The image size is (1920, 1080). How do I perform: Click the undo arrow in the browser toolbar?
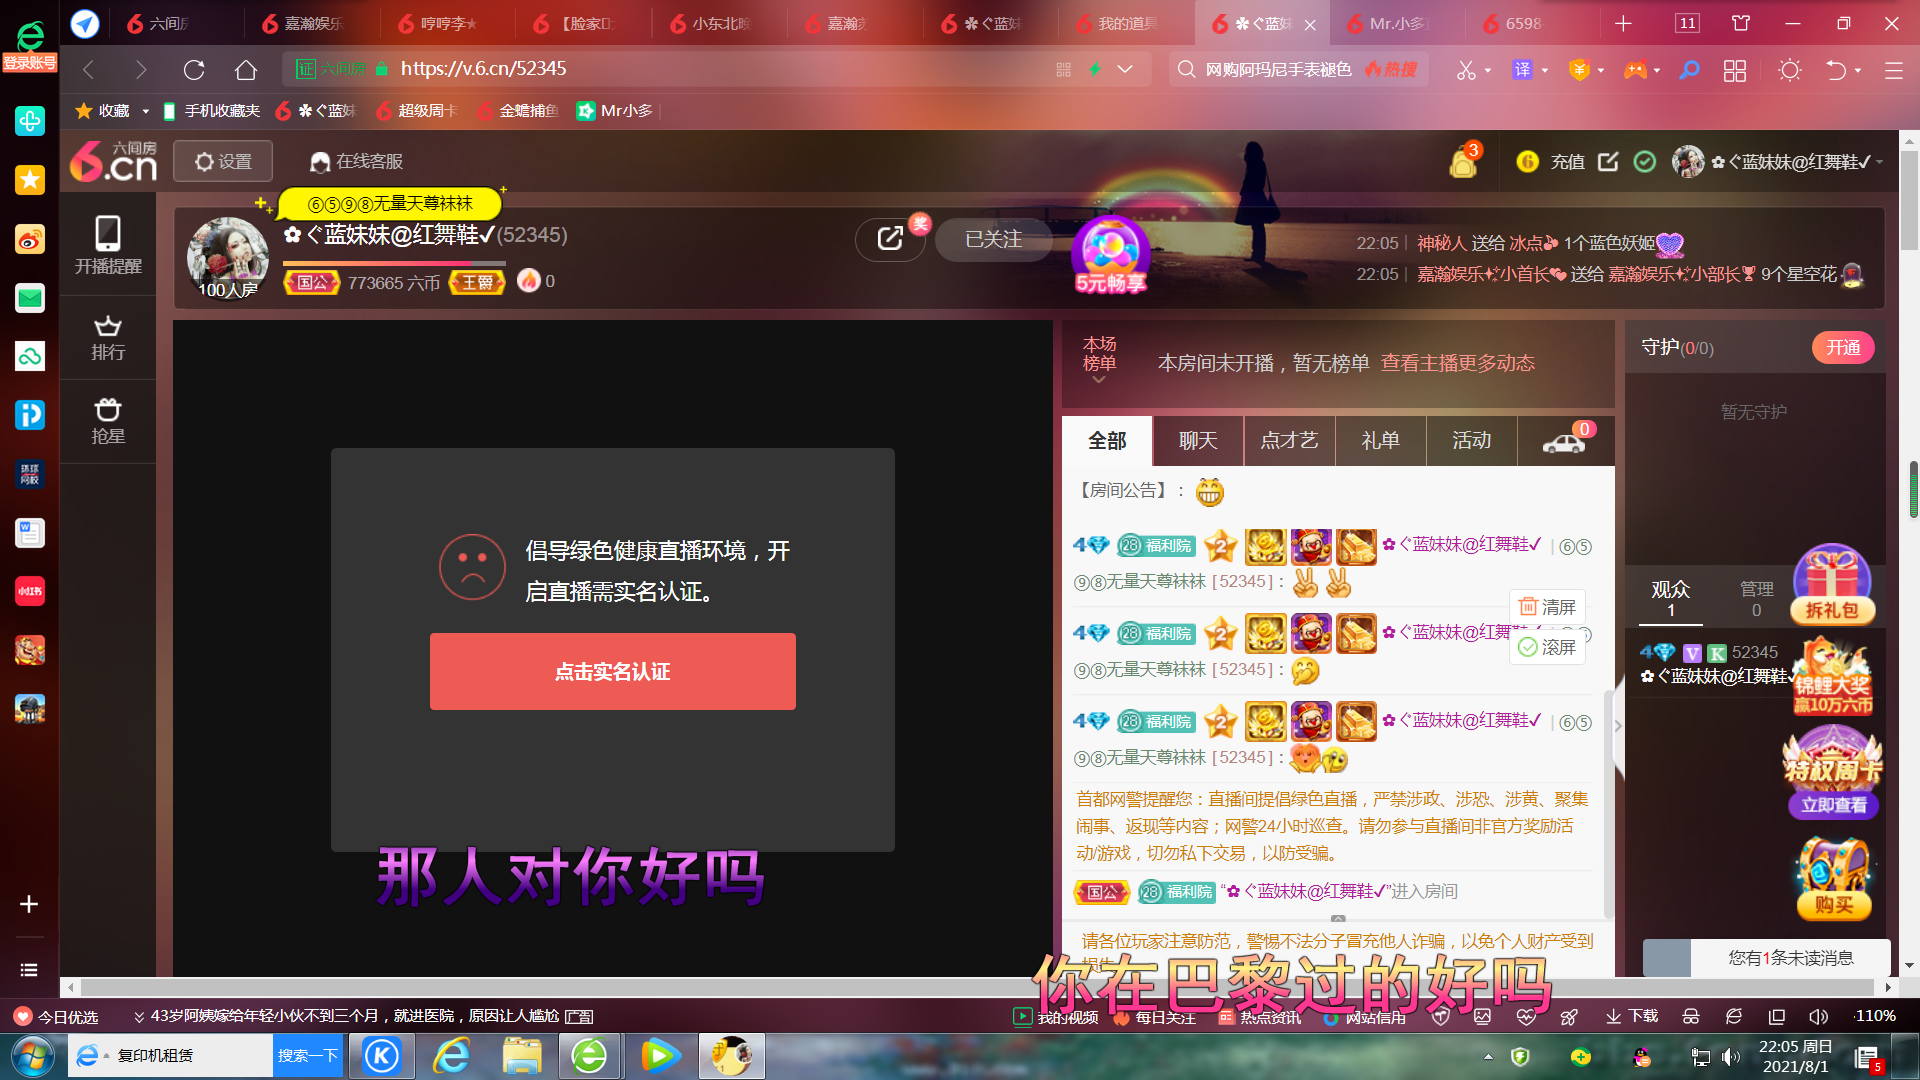click(x=1836, y=70)
